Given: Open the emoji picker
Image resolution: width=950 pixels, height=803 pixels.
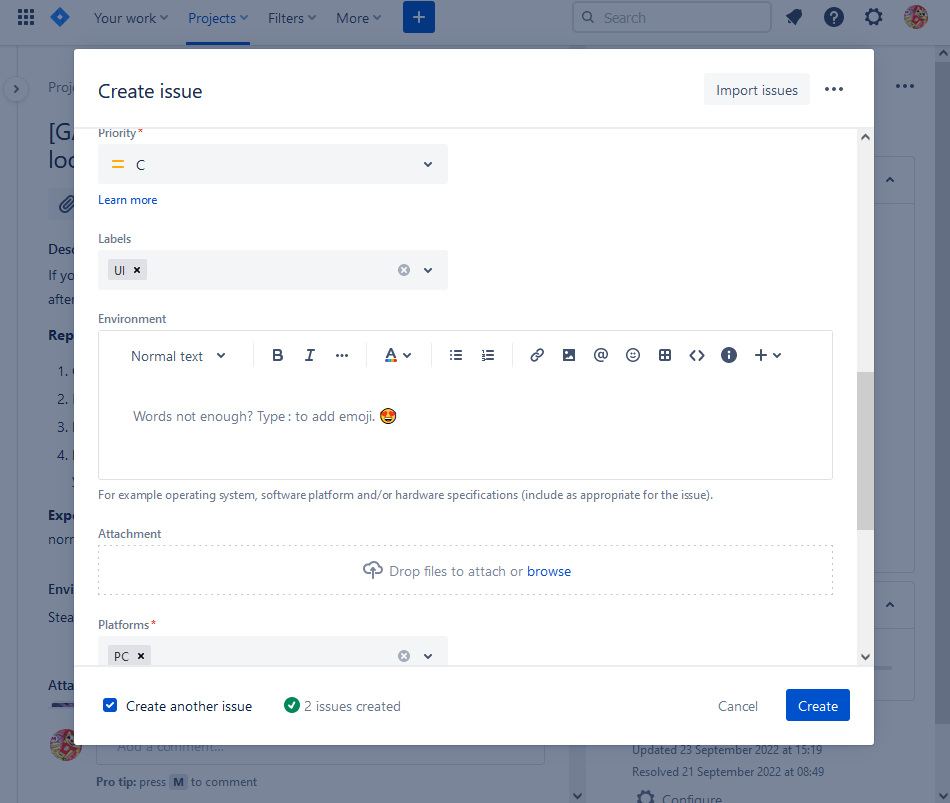Looking at the screenshot, I should click(633, 355).
